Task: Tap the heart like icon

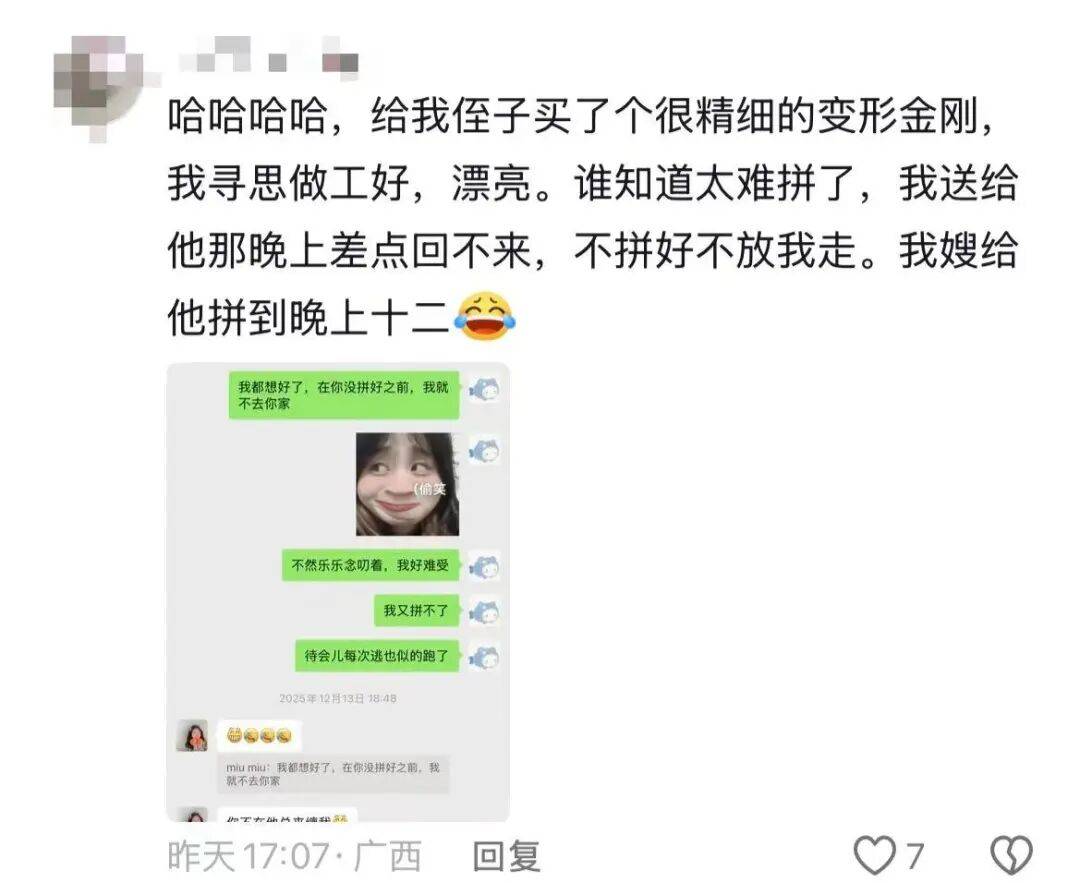Action: point(874,855)
